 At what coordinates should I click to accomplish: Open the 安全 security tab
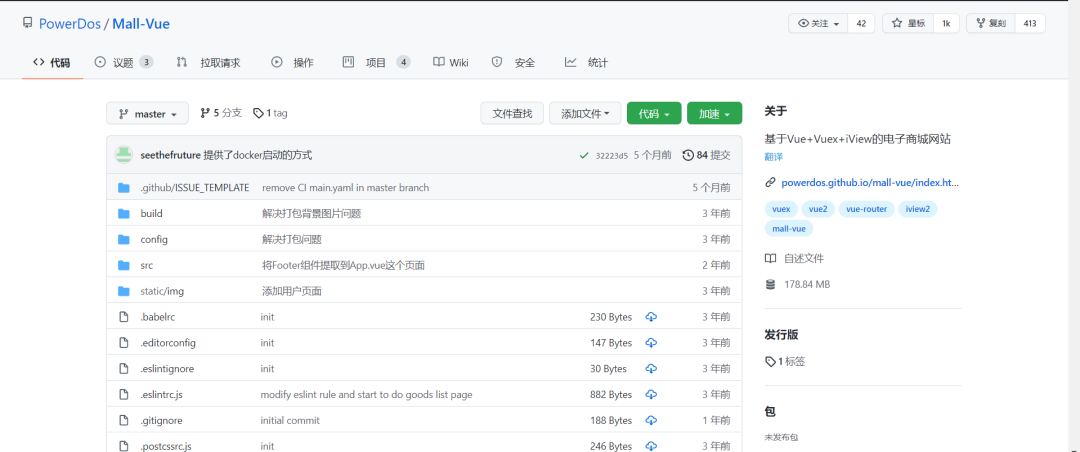click(x=514, y=63)
